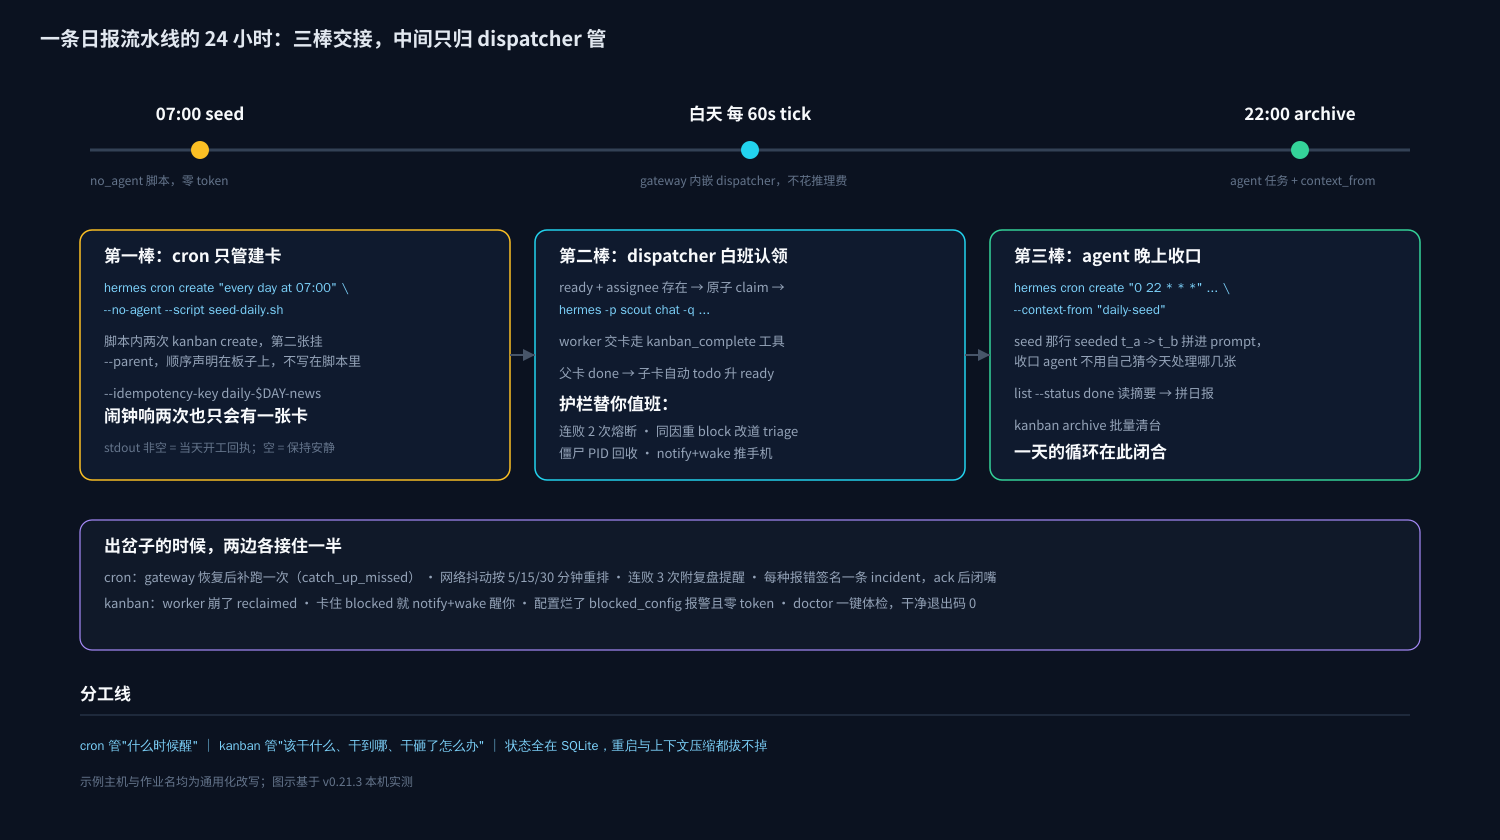This screenshot has width=1500, height=840.
Task: Click "agent 任务 + context_from" caption
Action: pyautogui.click(x=1302, y=181)
